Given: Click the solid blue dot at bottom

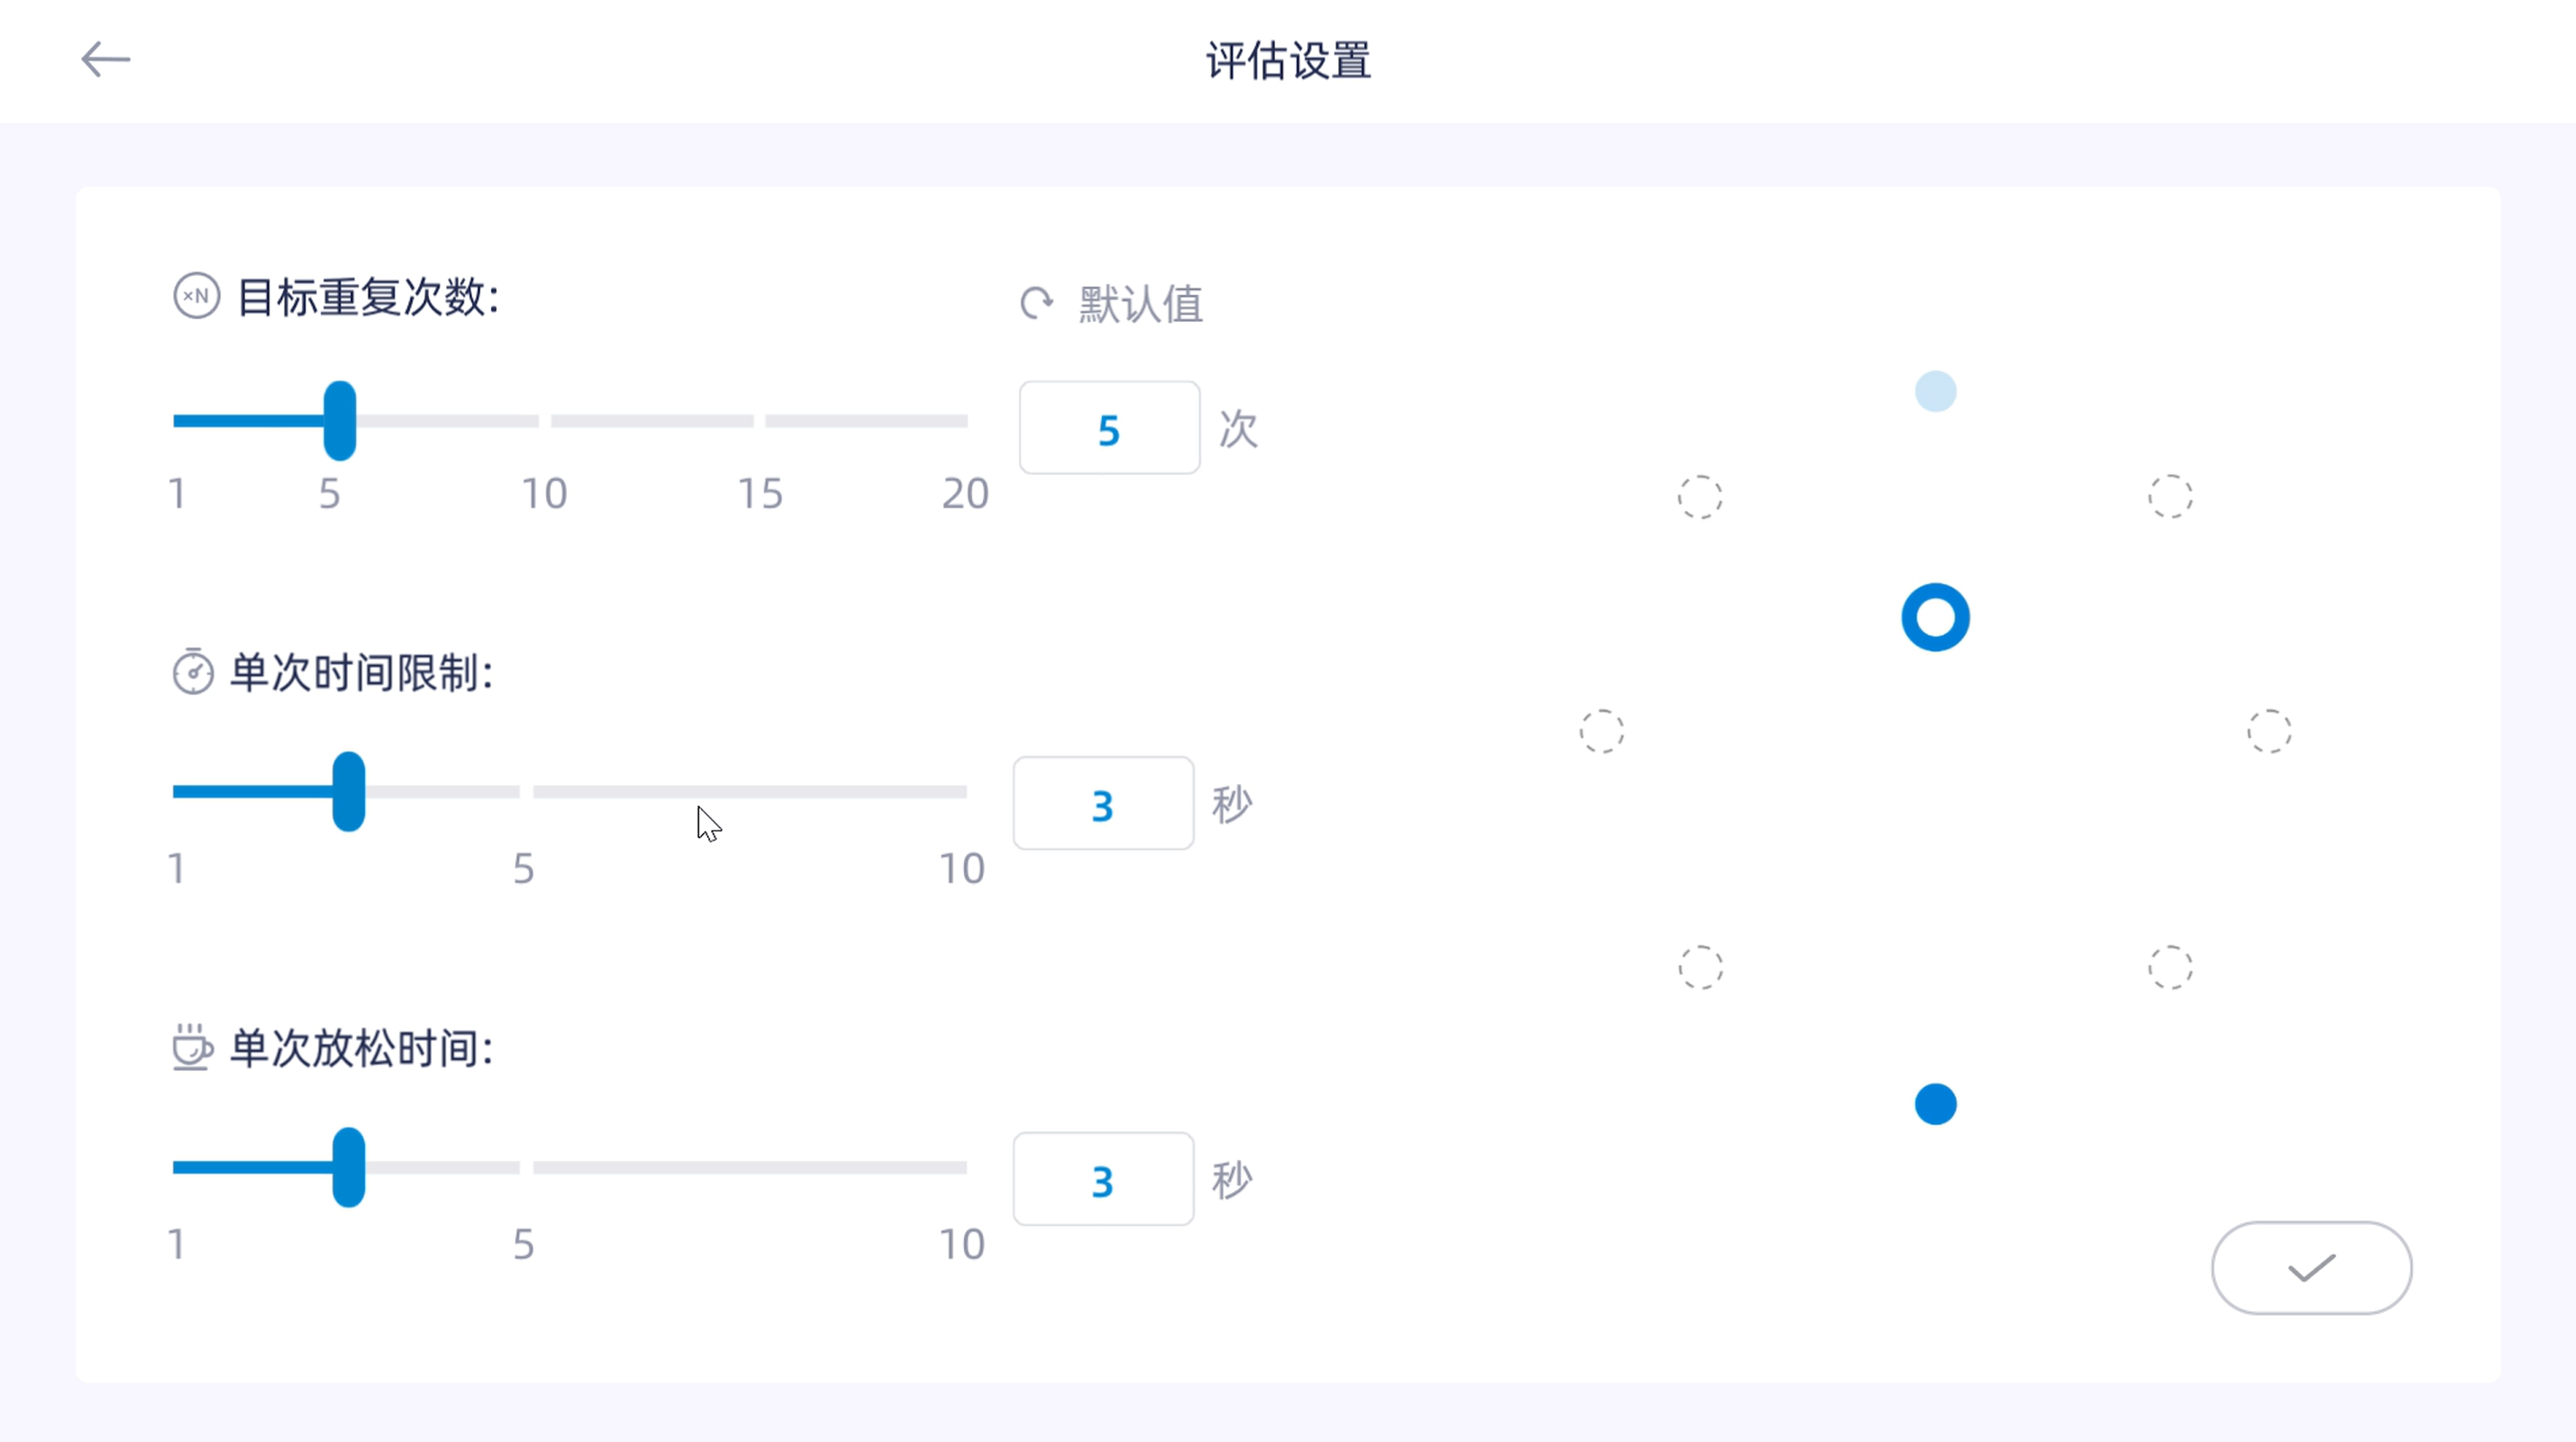Looking at the screenshot, I should click(x=1935, y=1104).
